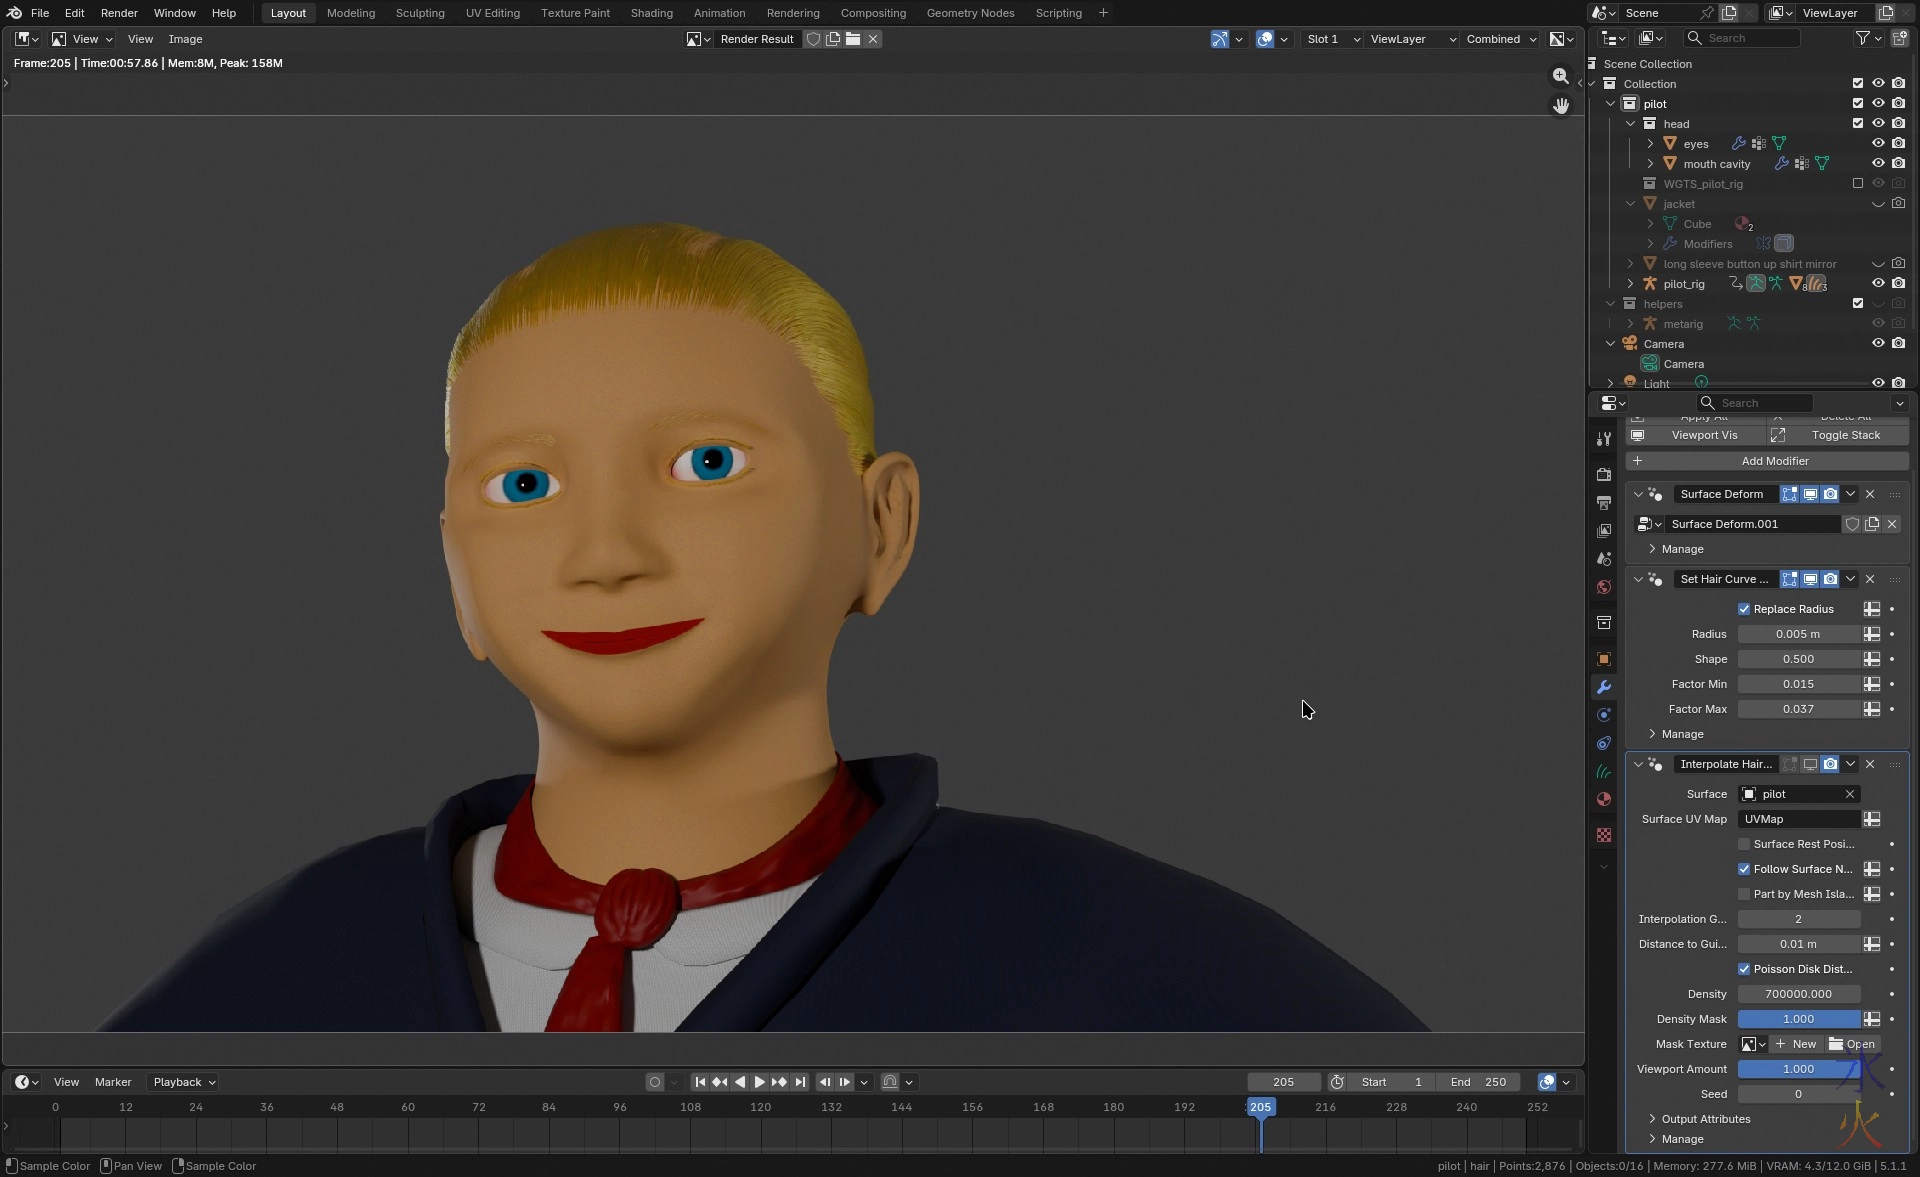Open the Render menu
This screenshot has height=1177, width=1920.
[119, 13]
